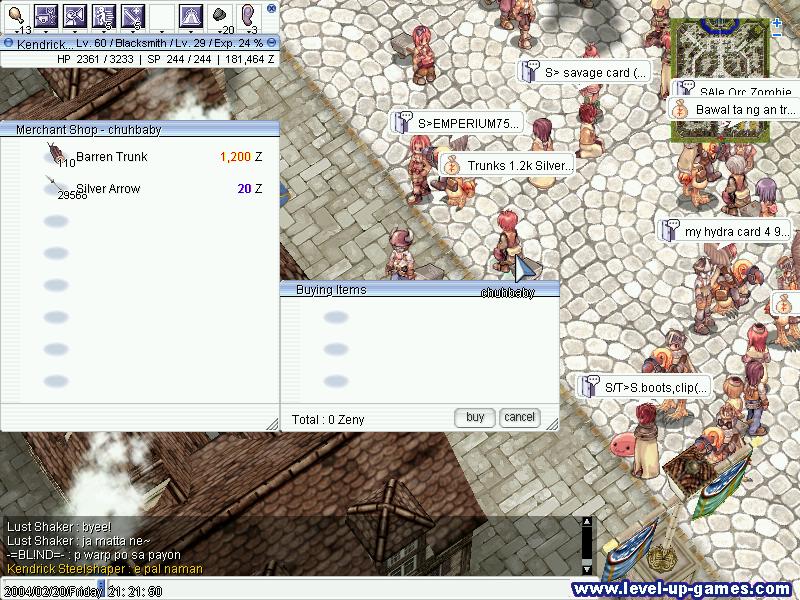Select the dark stone item in hotbar

(x=219, y=15)
